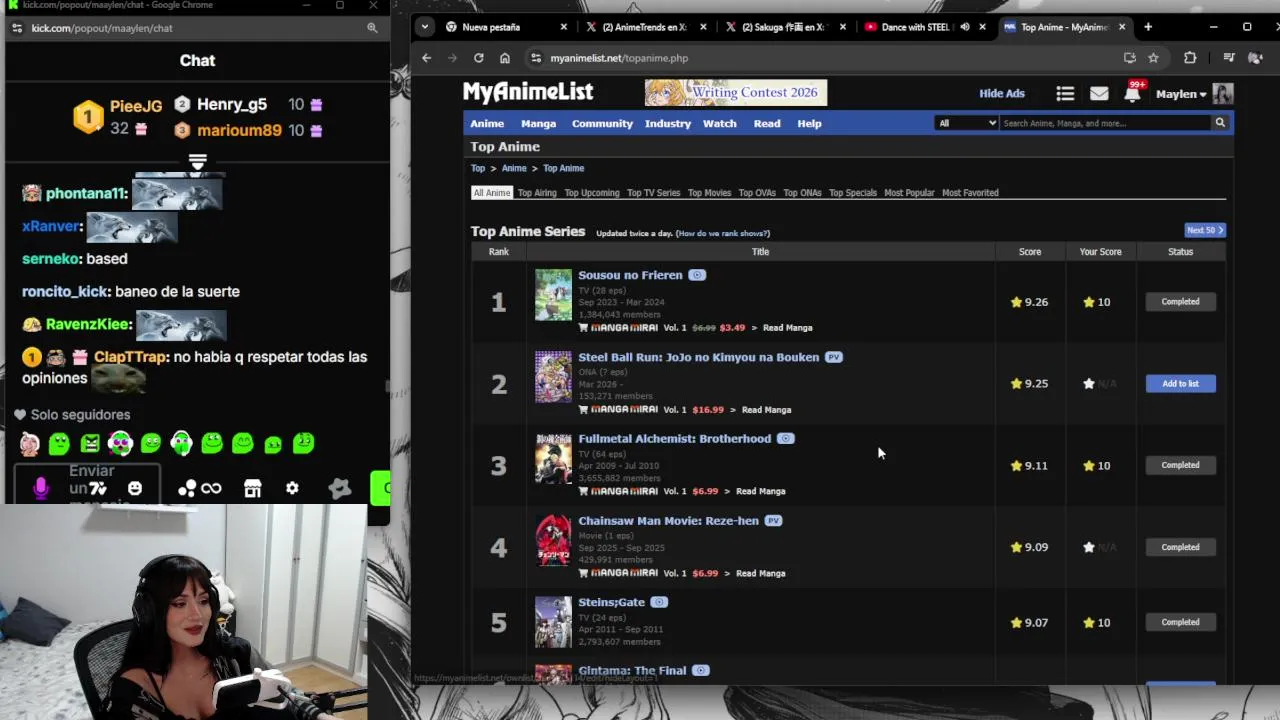Open the Chrome media control icon
Viewport: 1280px width, 720px height.
click(1228, 58)
